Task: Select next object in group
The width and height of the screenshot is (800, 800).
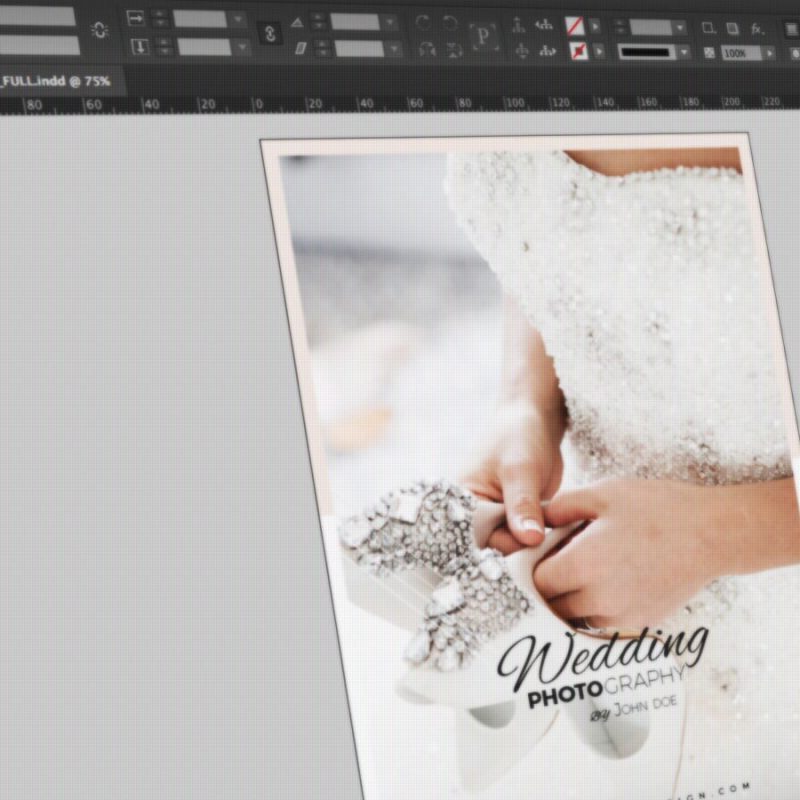Action: tap(547, 51)
